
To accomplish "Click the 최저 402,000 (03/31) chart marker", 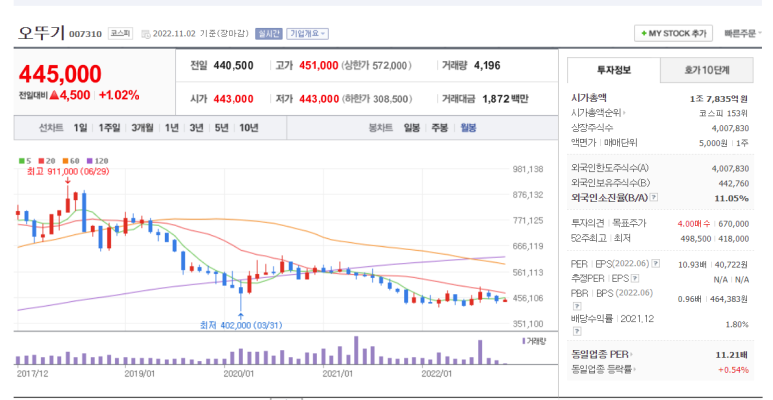I will 241,325.
